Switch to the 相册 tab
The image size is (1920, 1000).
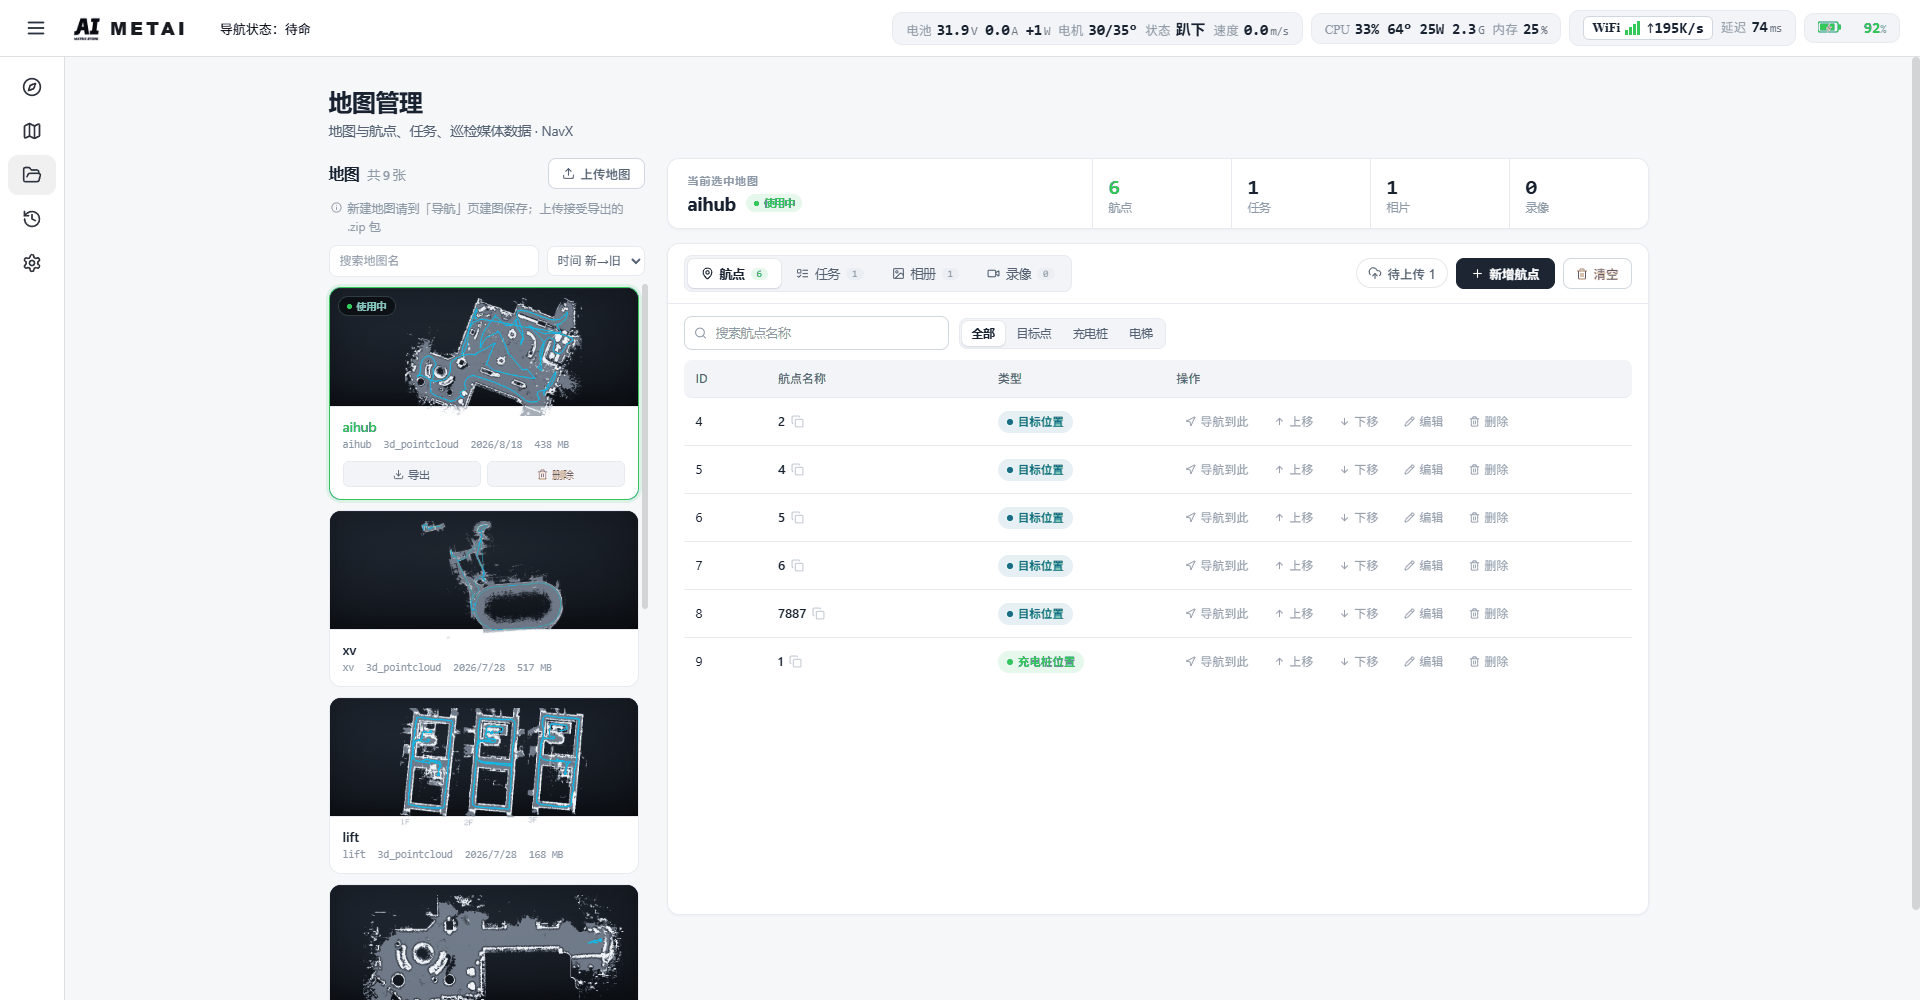pos(924,274)
